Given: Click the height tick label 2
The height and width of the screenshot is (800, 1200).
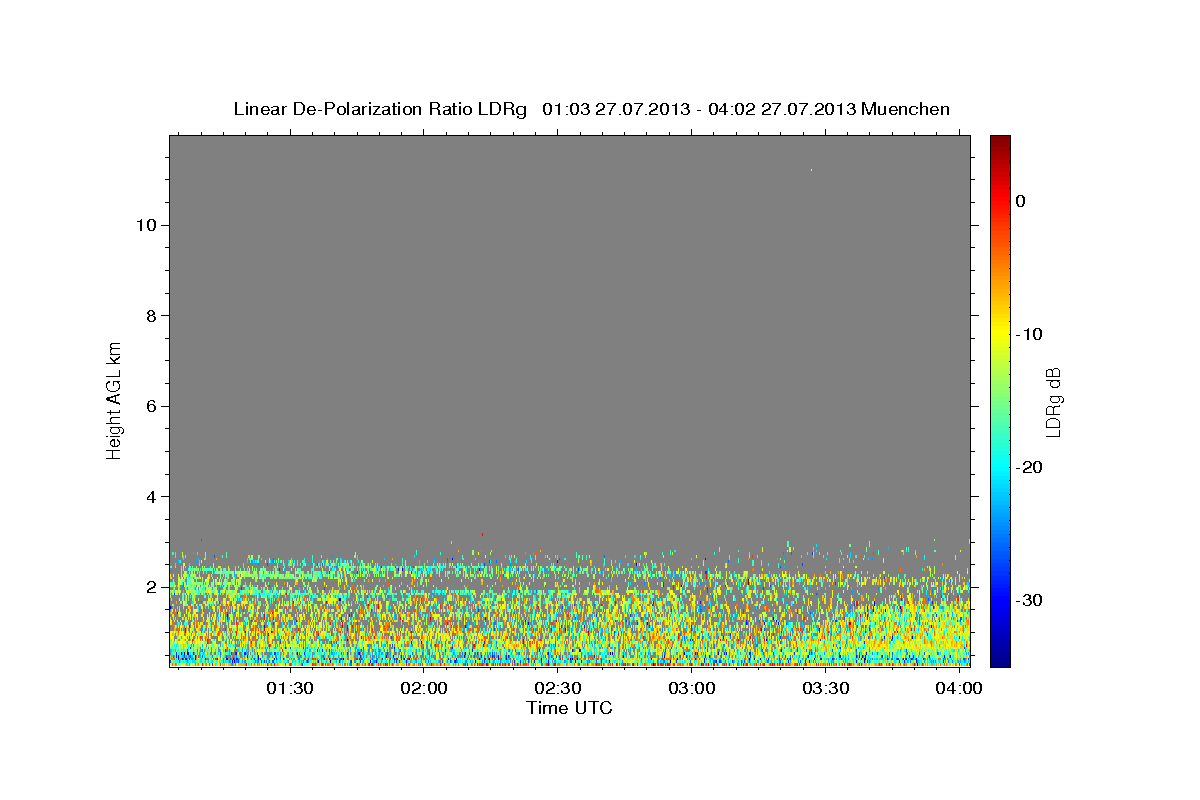Looking at the screenshot, I should click(x=150, y=587).
